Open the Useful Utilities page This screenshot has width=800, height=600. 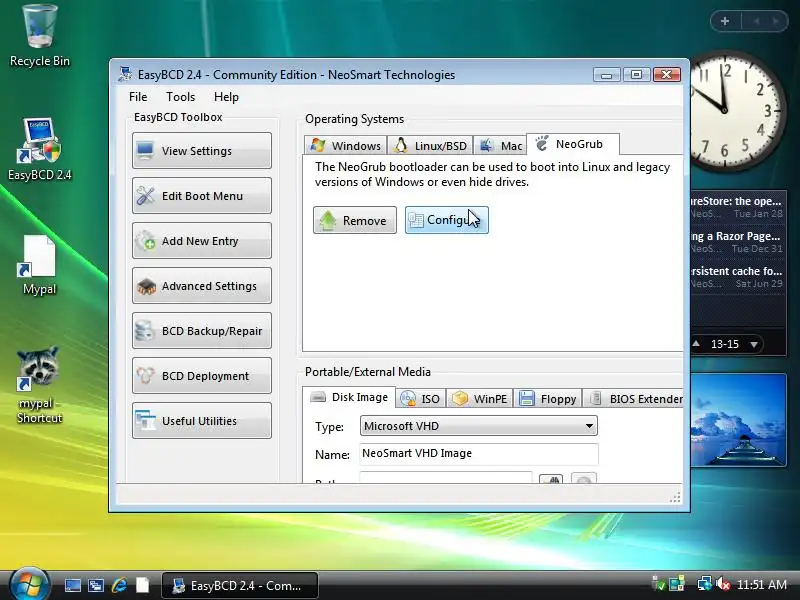click(x=202, y=420)
